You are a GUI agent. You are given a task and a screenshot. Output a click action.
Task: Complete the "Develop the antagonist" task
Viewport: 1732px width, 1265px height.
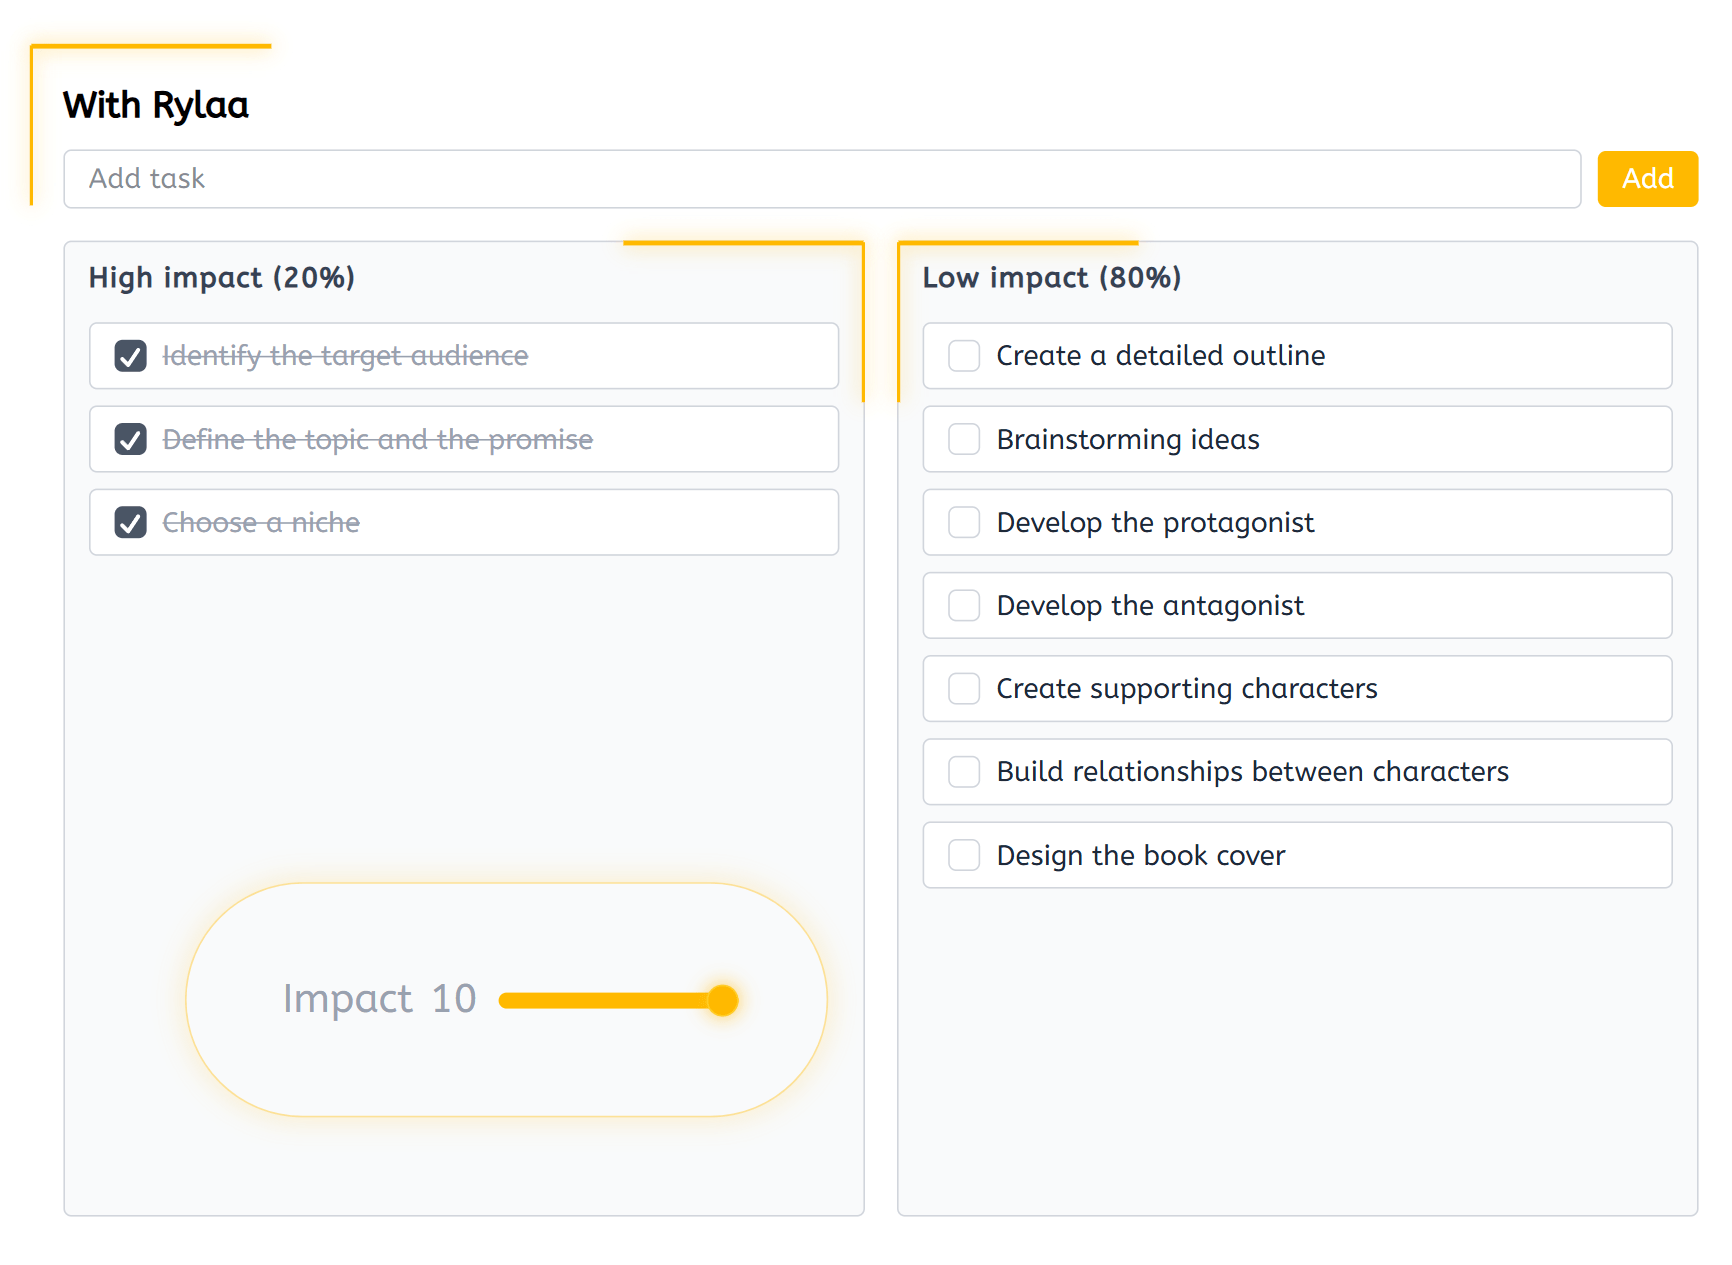[963, 605]
